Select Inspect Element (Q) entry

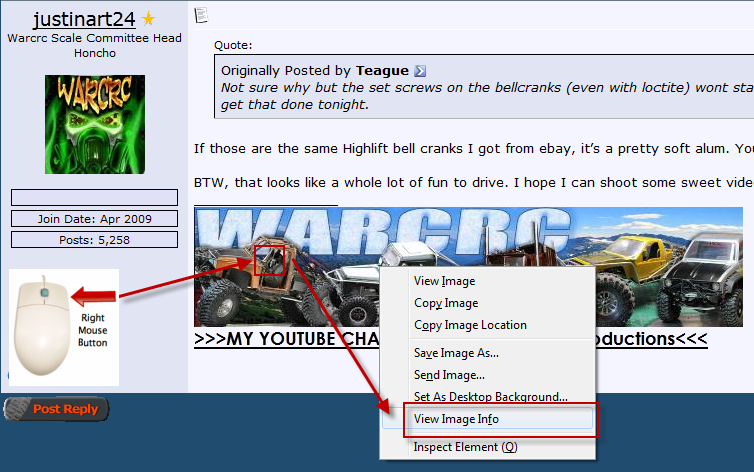465,447
